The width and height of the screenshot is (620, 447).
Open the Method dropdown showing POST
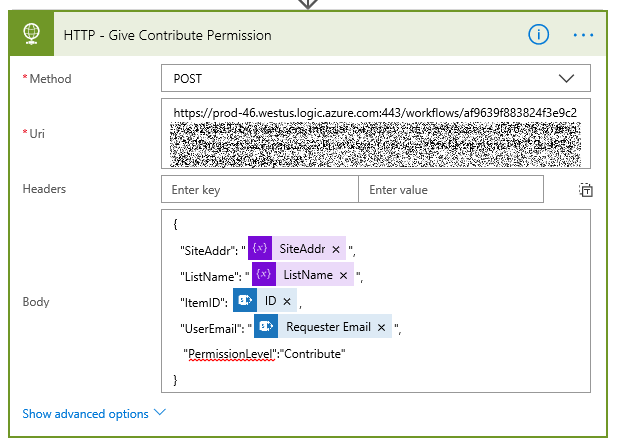pyautogui.click(x=376, y=78)
